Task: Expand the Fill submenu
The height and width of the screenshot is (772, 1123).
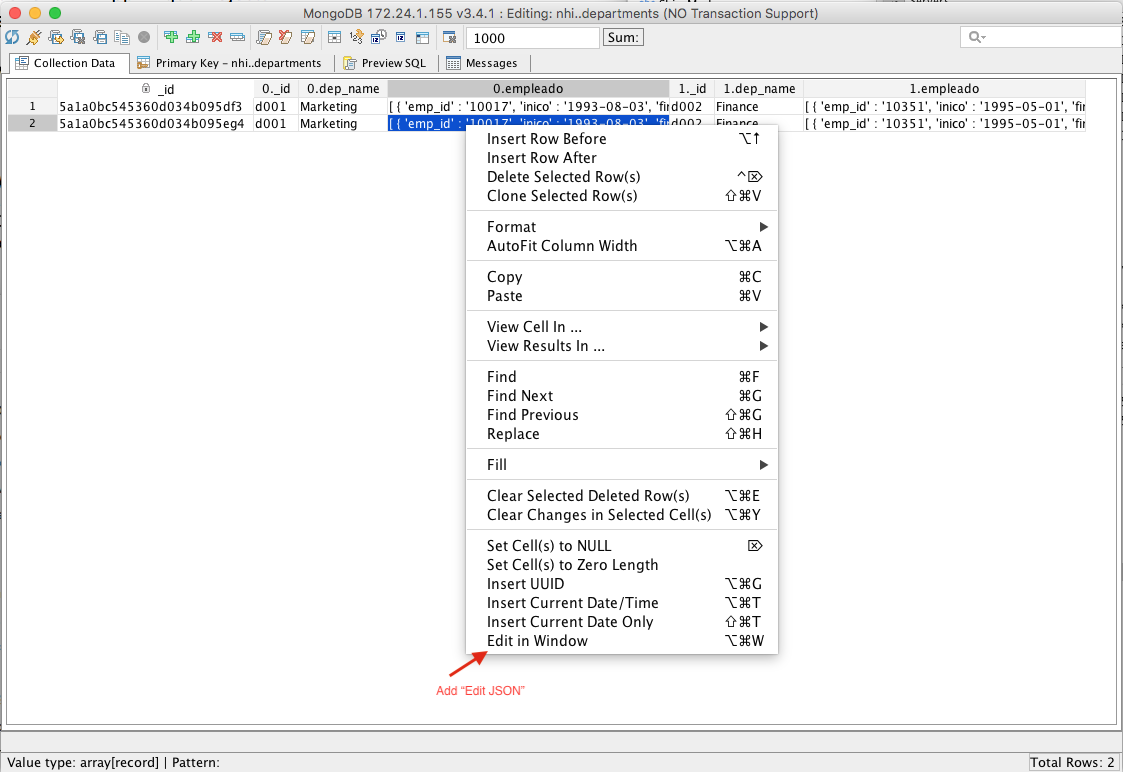Action: coord(622,465)
